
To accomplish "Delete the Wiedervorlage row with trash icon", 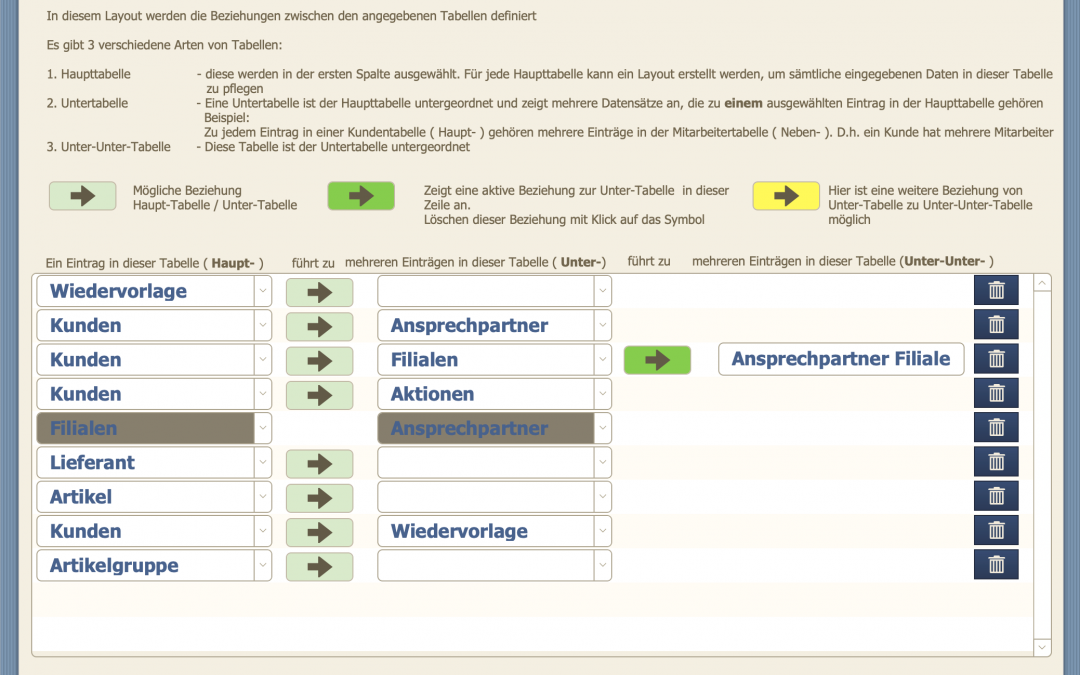I will (x=996, y=291).
